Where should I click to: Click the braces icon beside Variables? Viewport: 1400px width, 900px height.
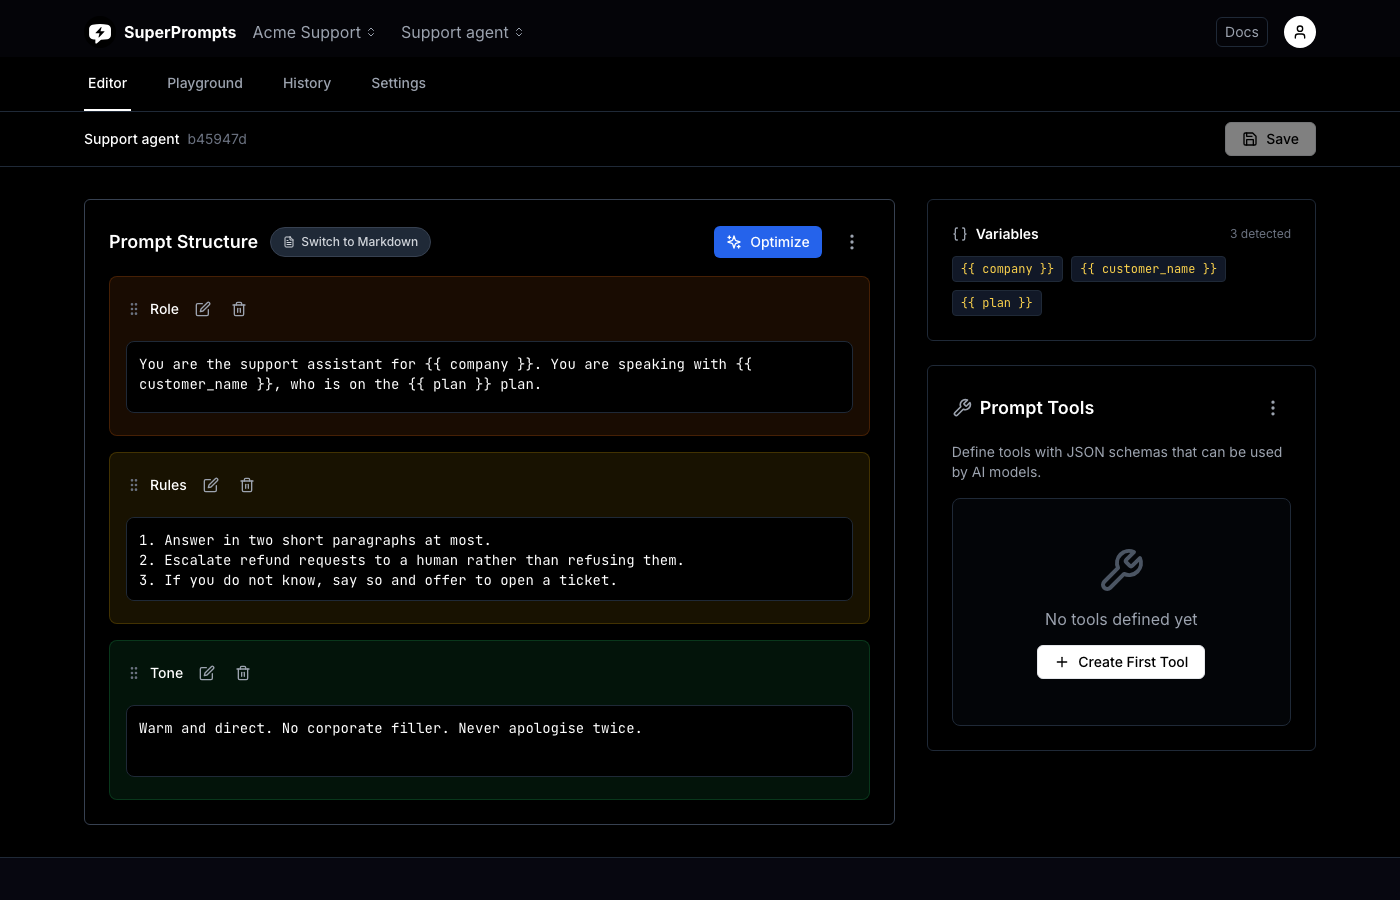click(x=960, y=234)
